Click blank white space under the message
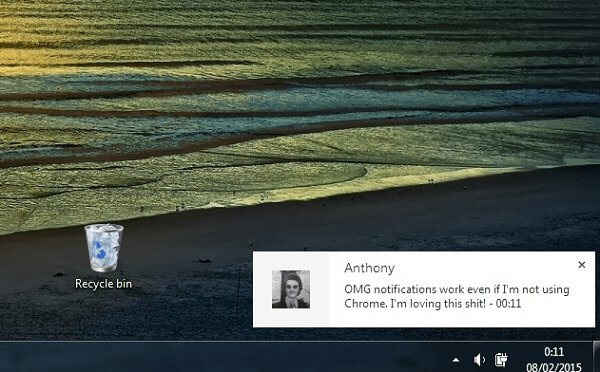 (x=459, y=318)
